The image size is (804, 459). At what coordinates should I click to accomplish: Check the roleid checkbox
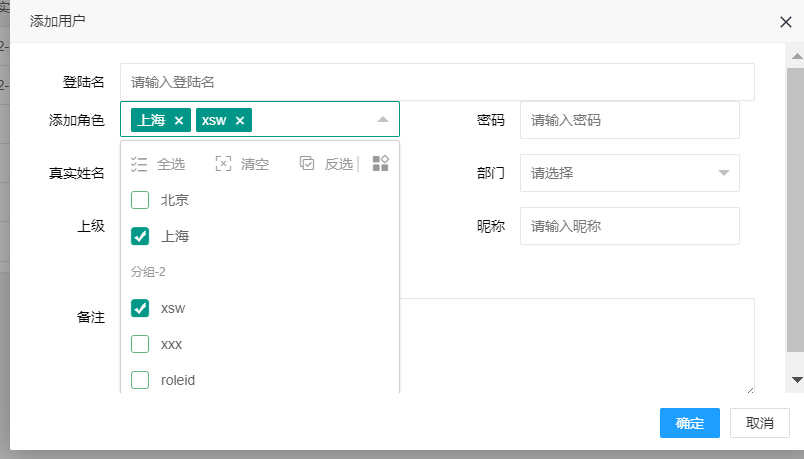[x=140, y=380]
